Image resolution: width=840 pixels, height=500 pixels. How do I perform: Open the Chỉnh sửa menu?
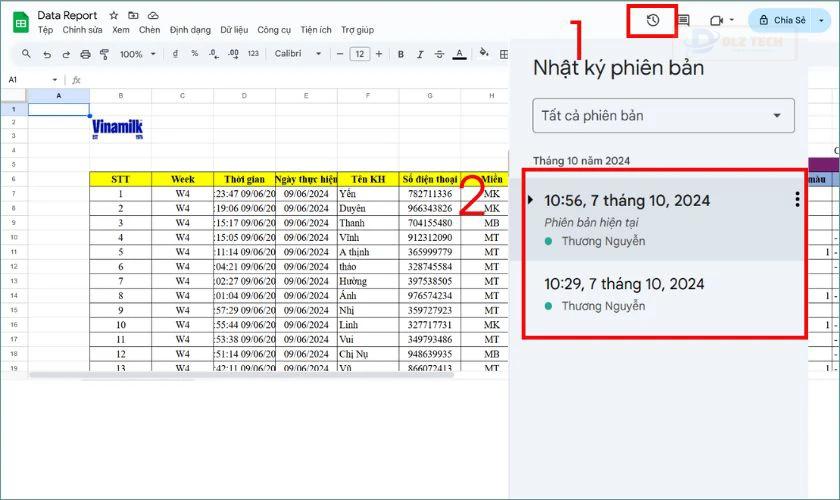(82, 30)
